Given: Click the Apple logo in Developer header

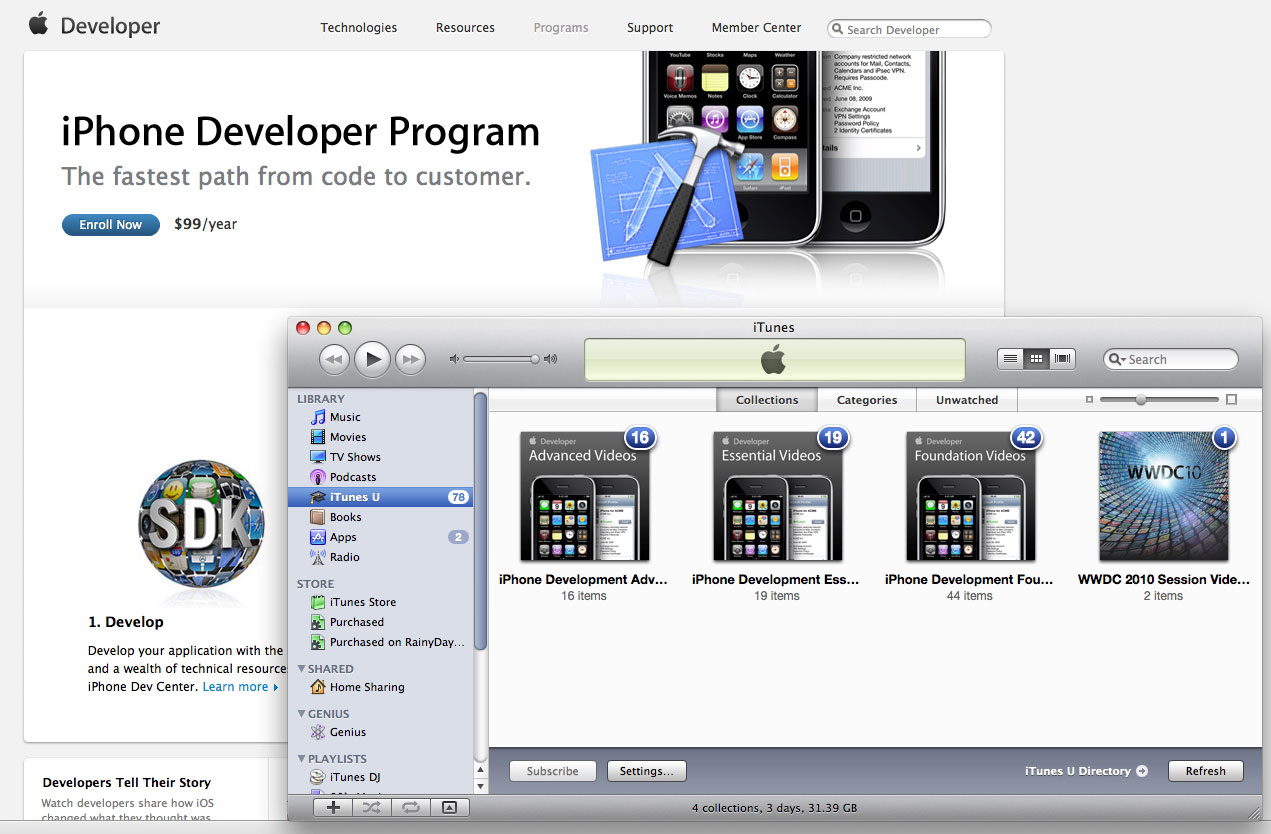Looking at the screenshot, I should tap(38, 24).
